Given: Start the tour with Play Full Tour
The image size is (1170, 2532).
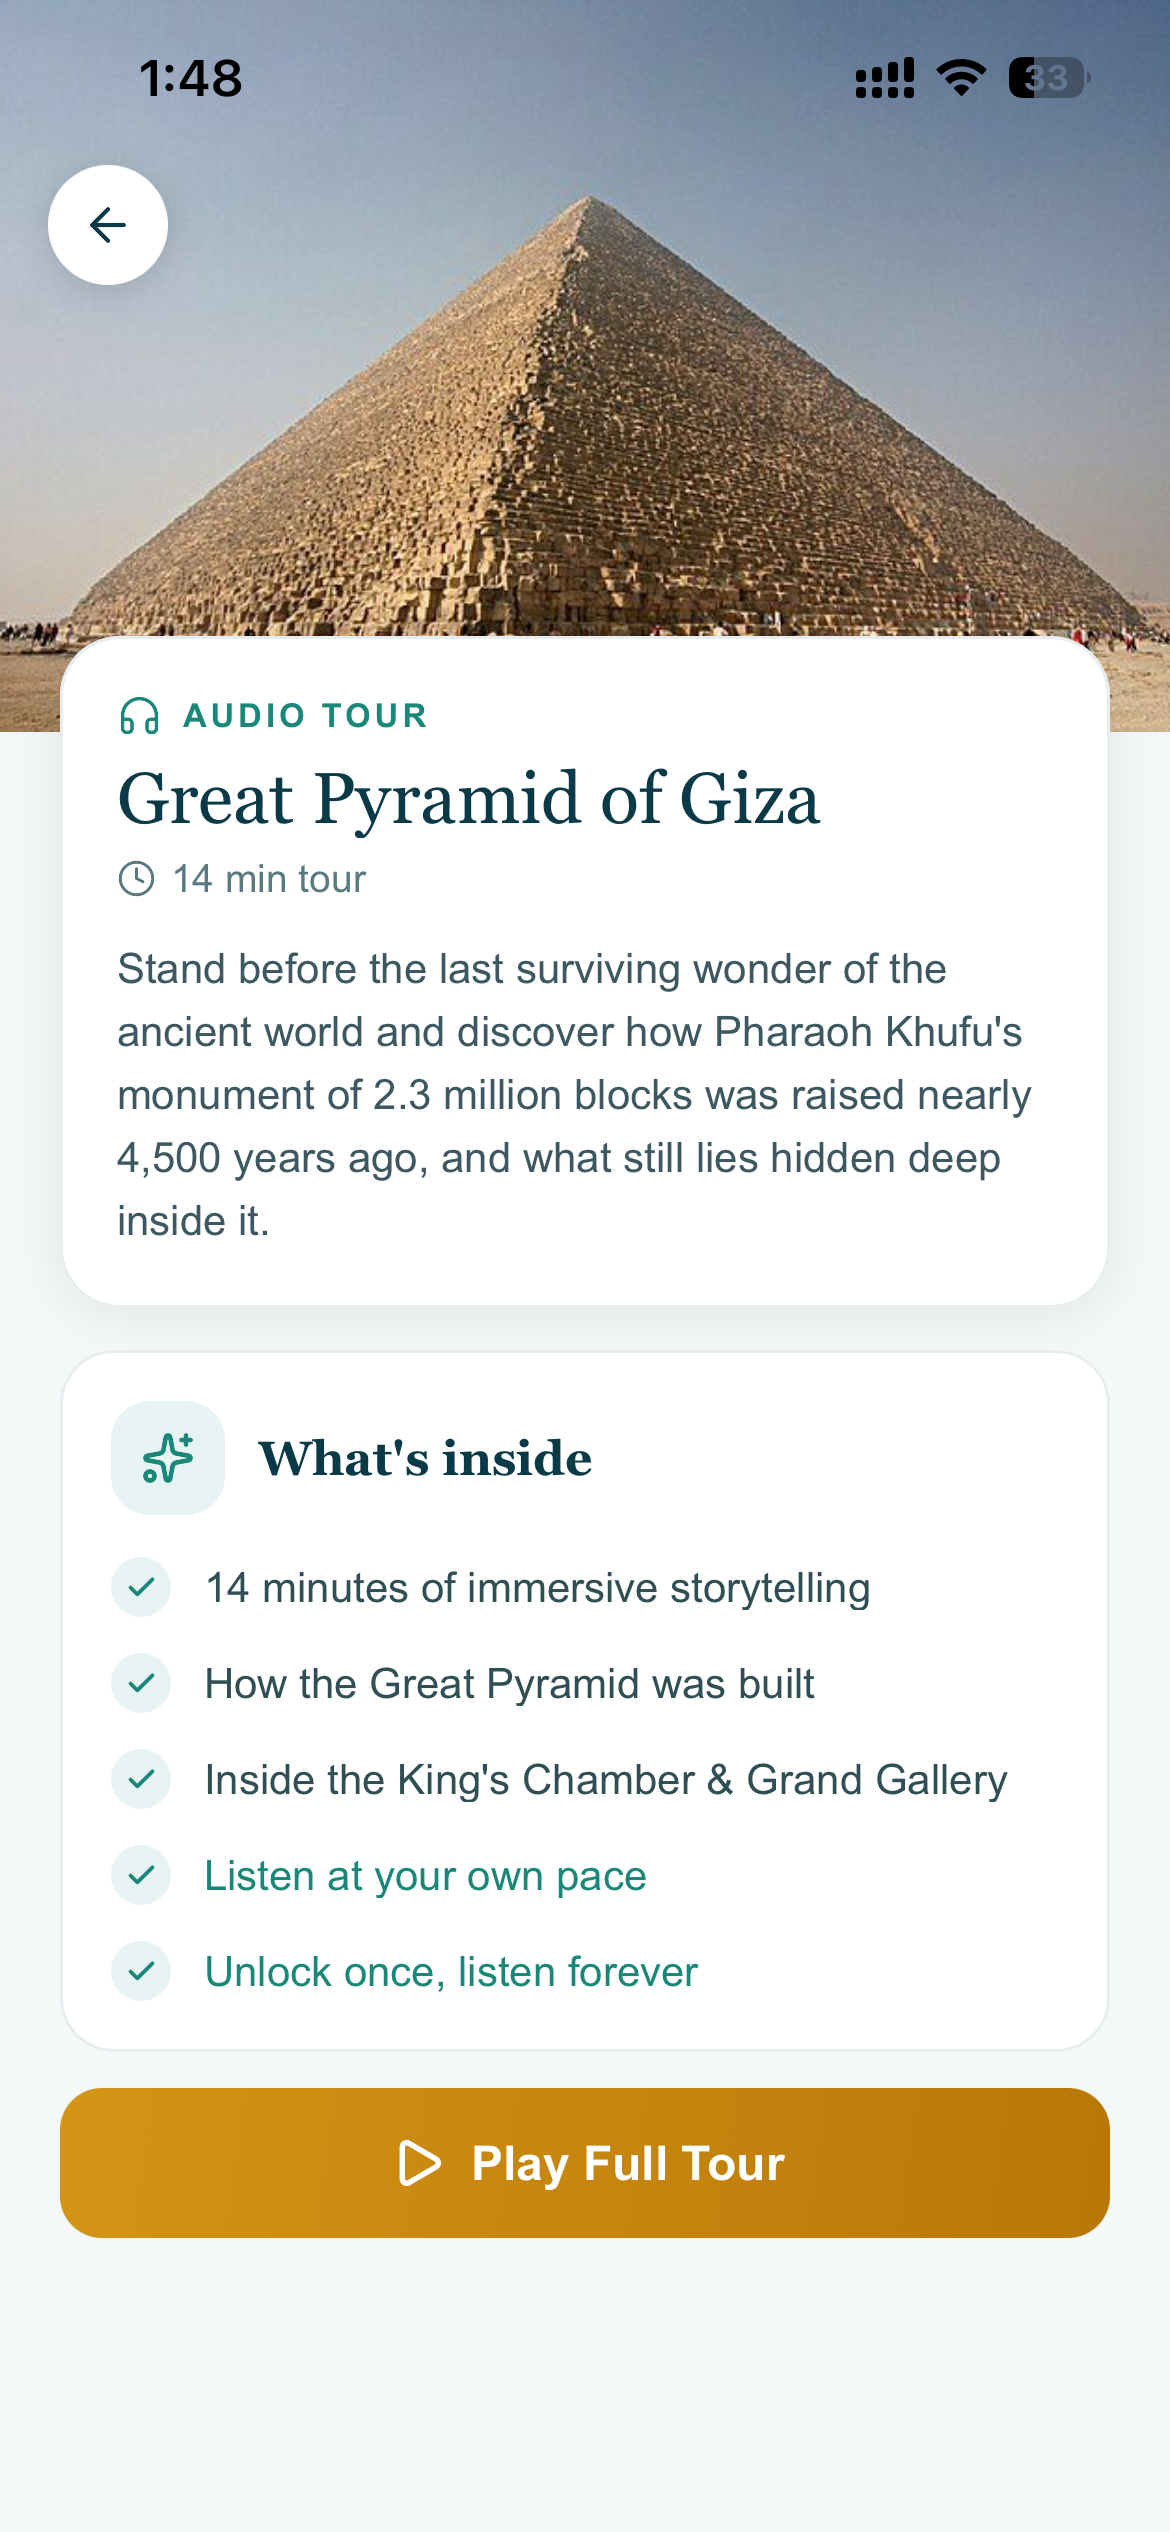Looking at the screenshot, I should (585, 2163).
